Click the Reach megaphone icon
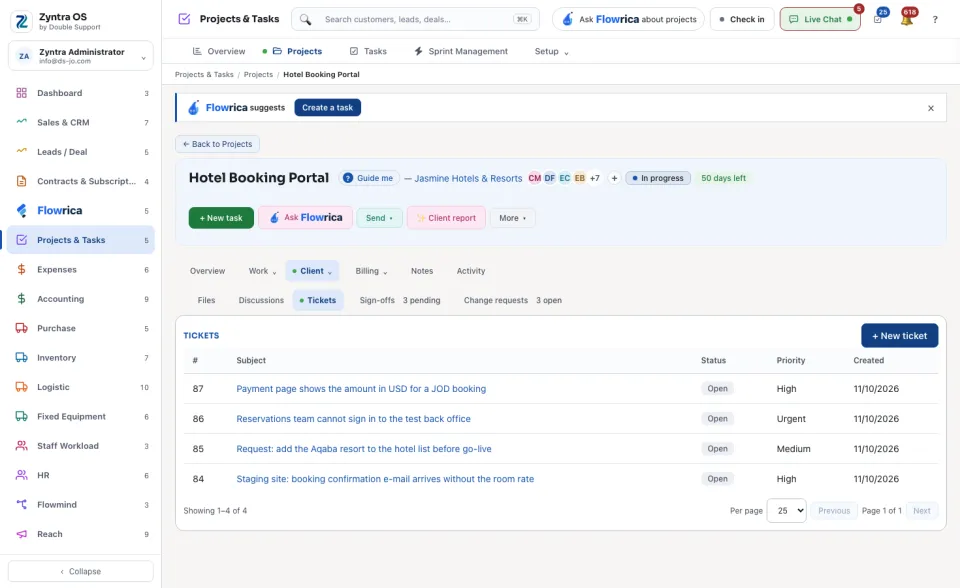Screen dimensions: 960x588 [x=21, y=534]
